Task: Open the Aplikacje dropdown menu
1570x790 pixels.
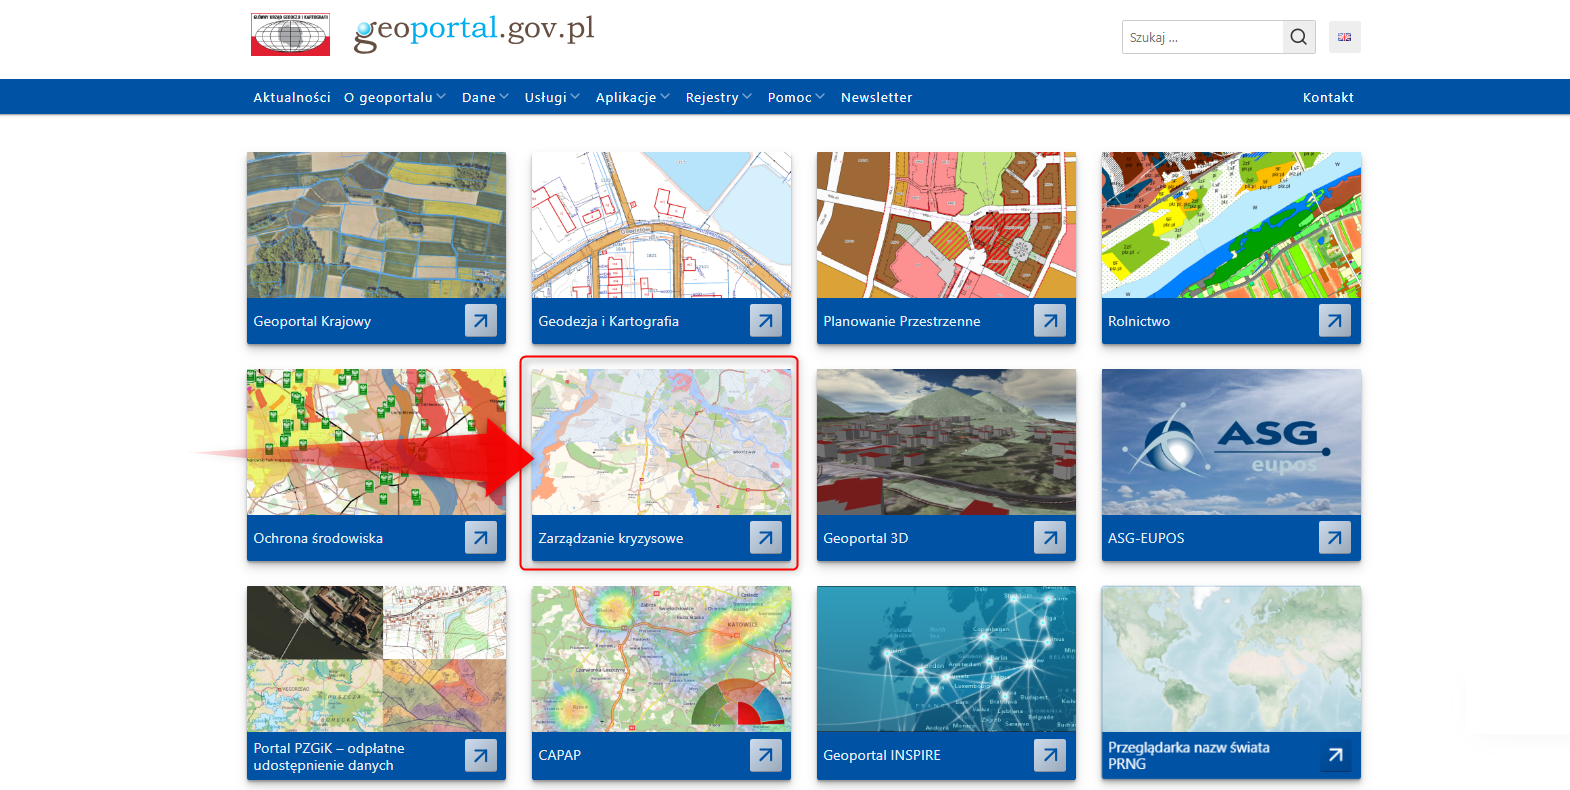Action: (632, 97)
